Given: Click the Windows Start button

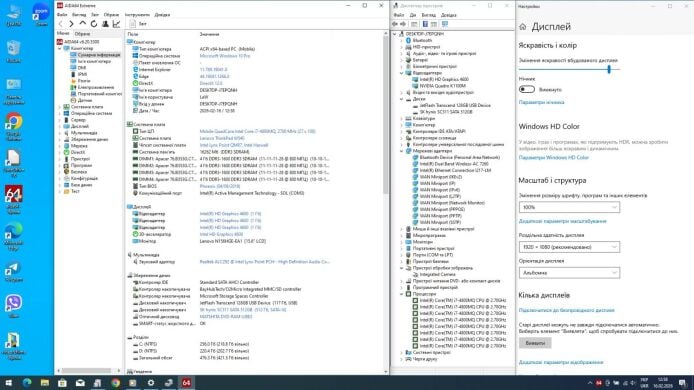Looking at the screenshot, I should (8, 383).
